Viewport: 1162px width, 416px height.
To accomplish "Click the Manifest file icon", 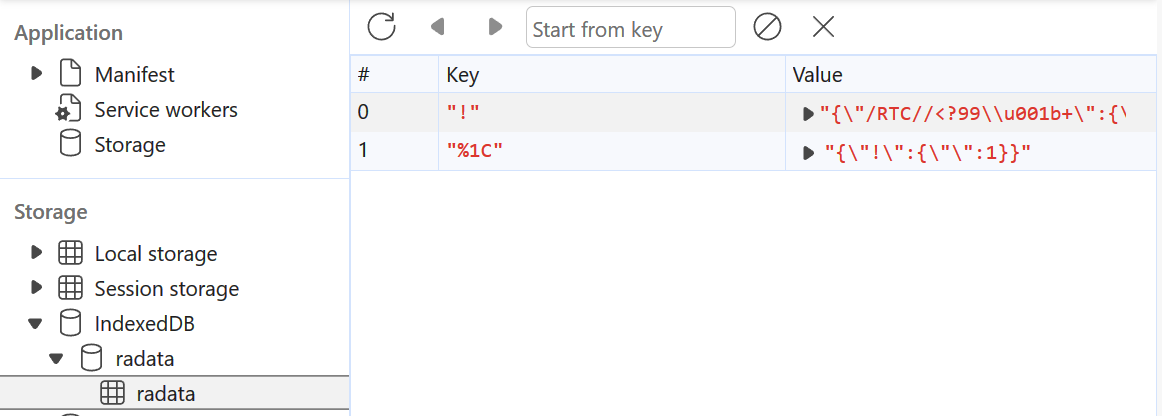I will click(69, 74).
